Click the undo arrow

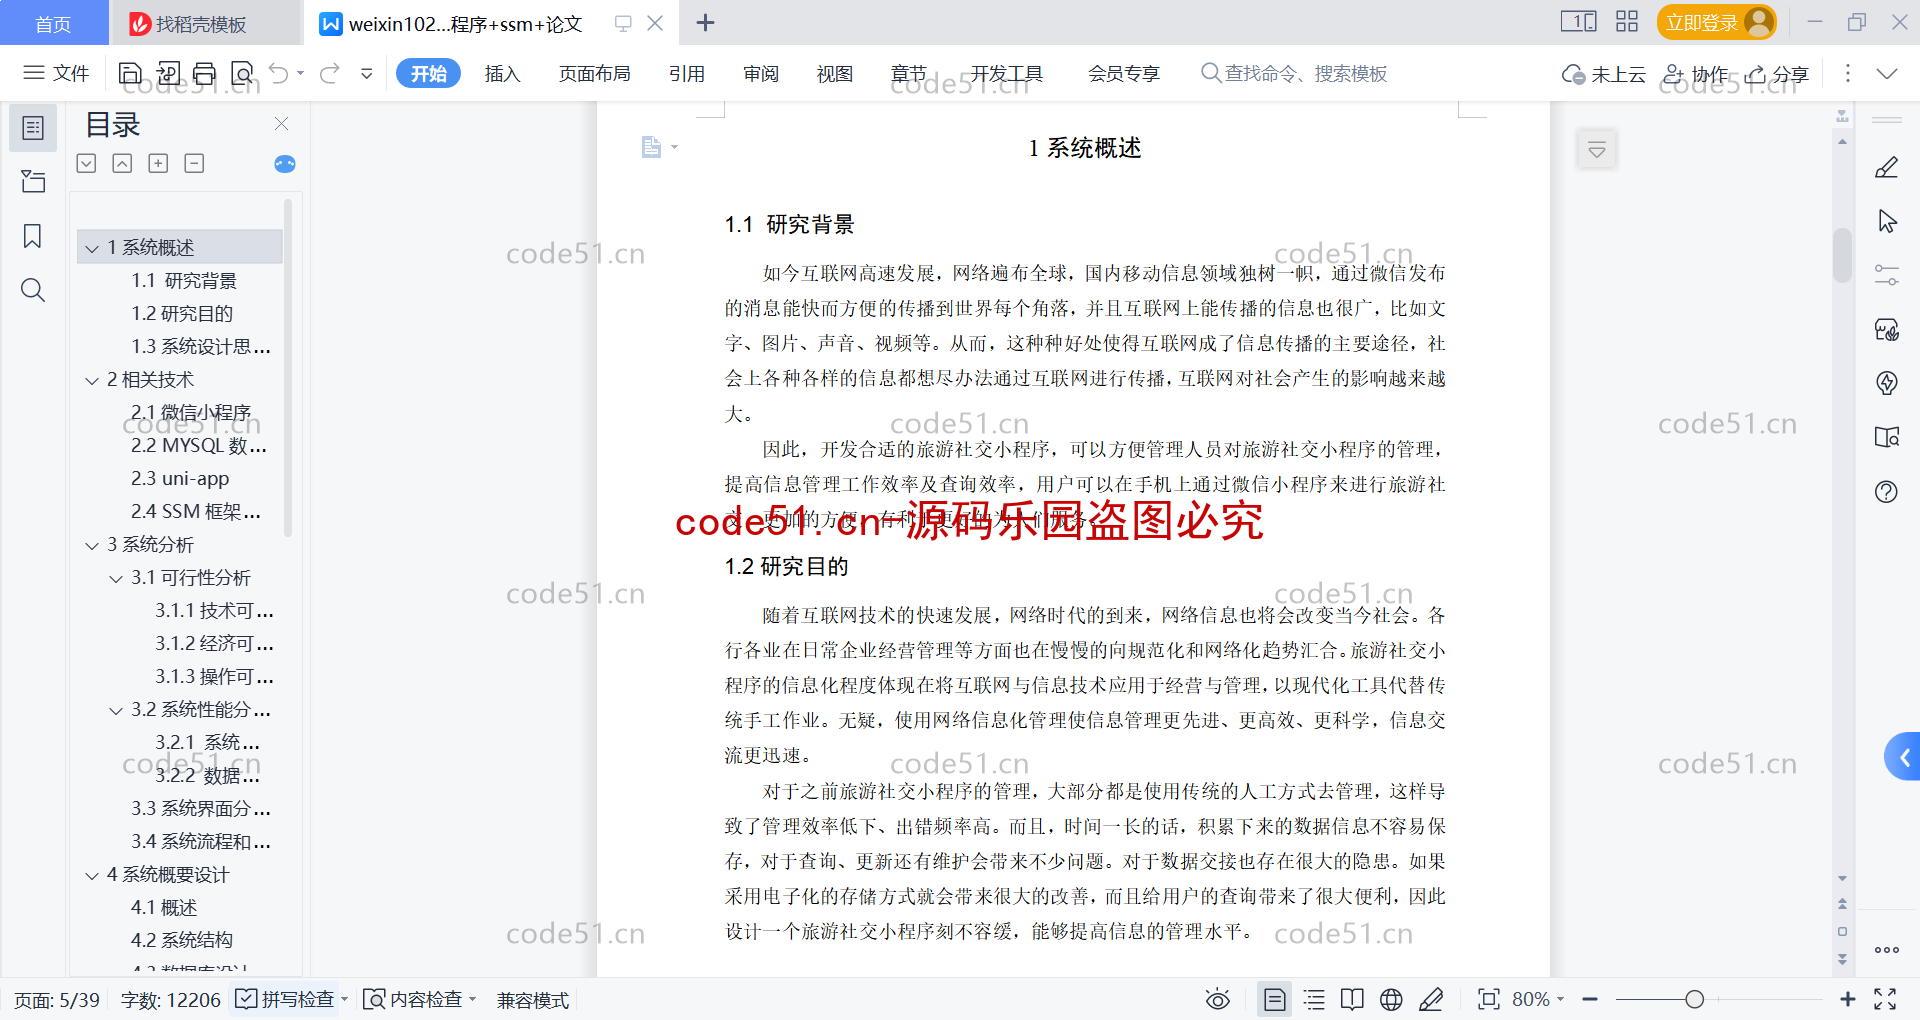(279, 73)
